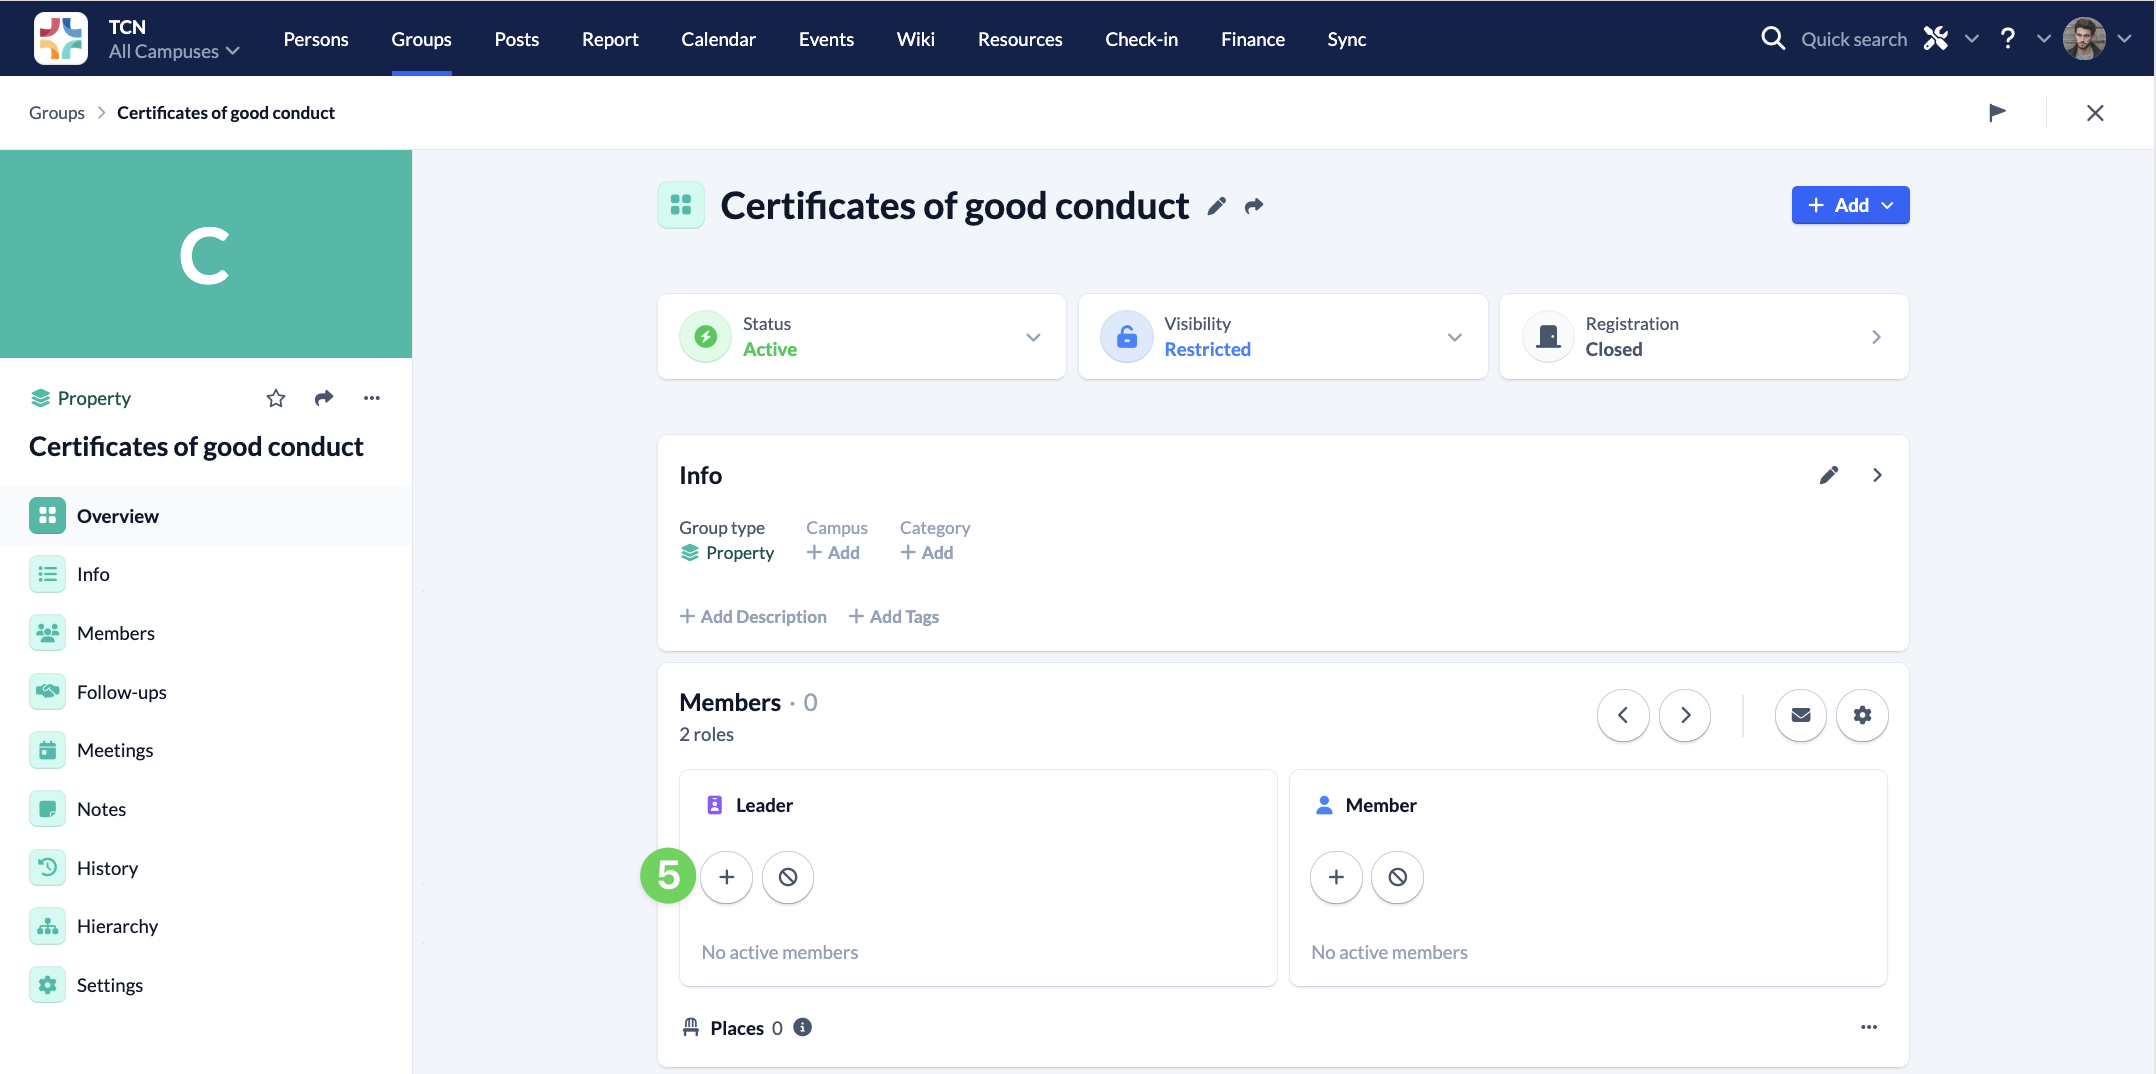Screen dimensions: 2156x1074
Task: Open the email members envelope icon
Action: click(1800, 715)
